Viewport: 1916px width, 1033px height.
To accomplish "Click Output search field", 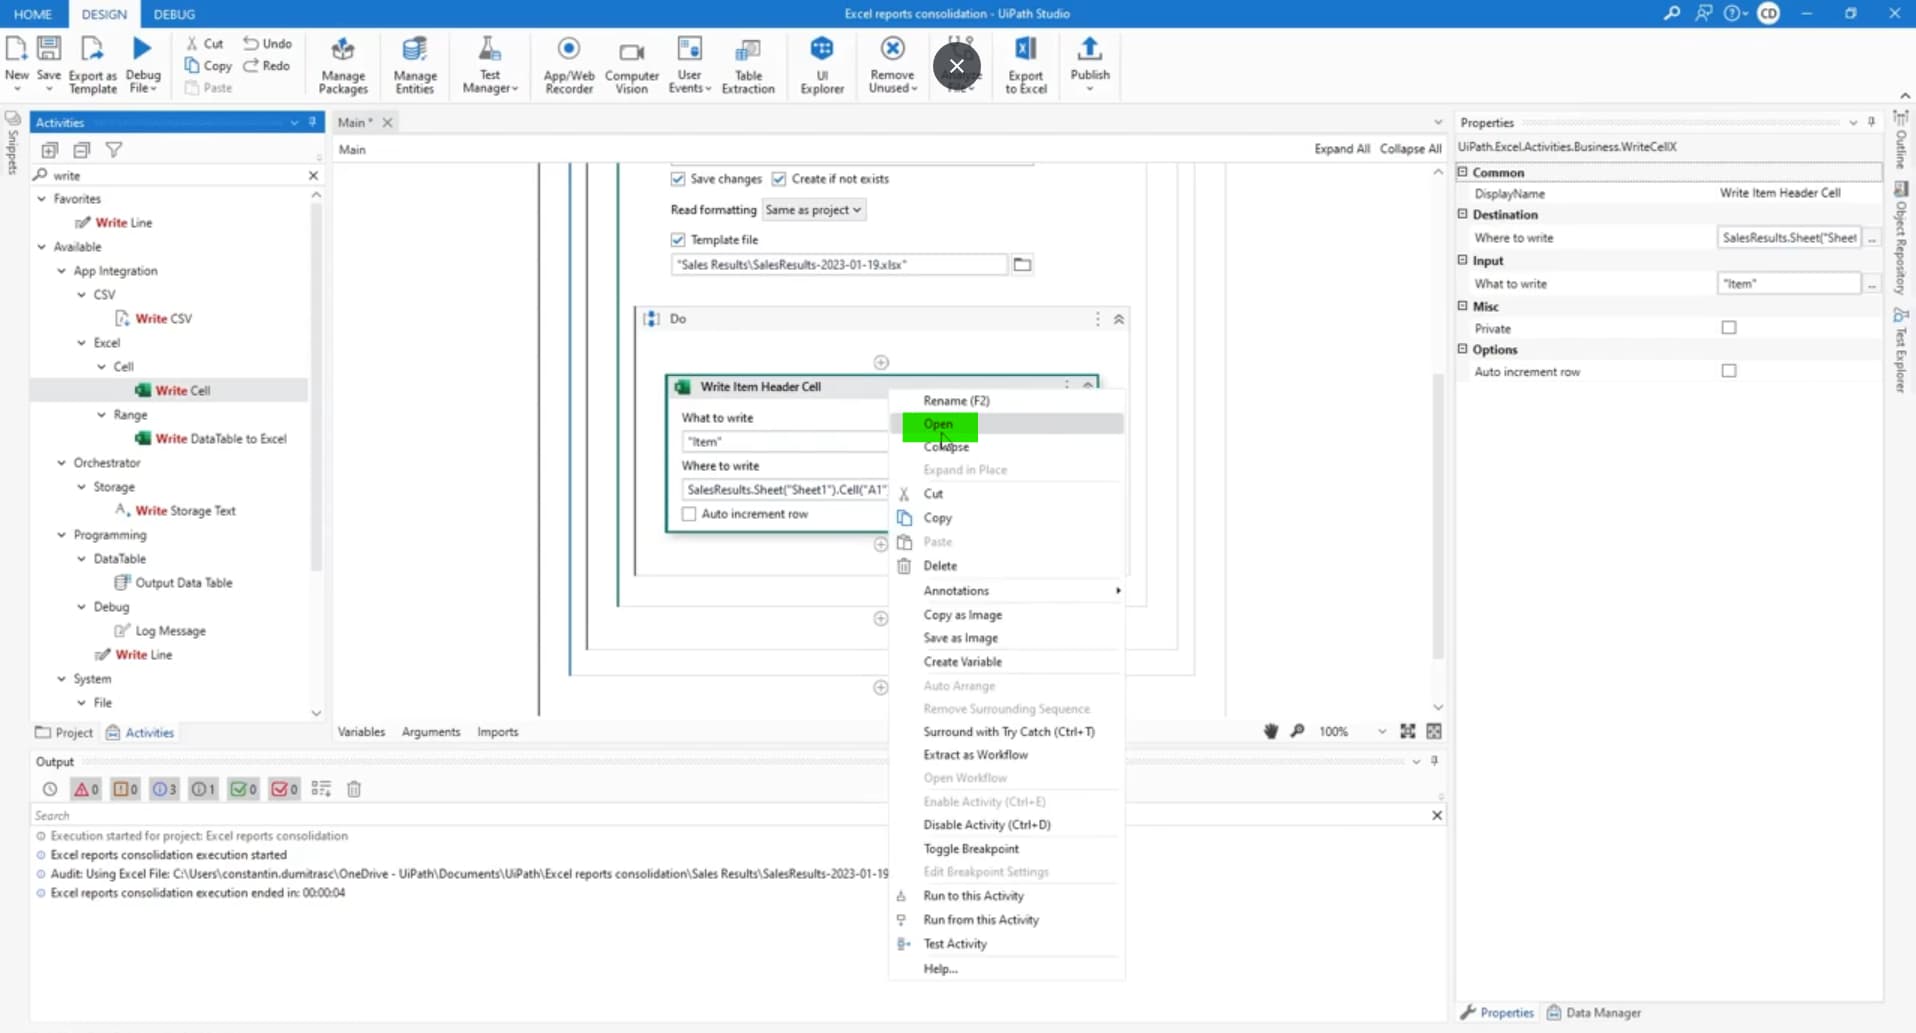I will pos(728,816).
